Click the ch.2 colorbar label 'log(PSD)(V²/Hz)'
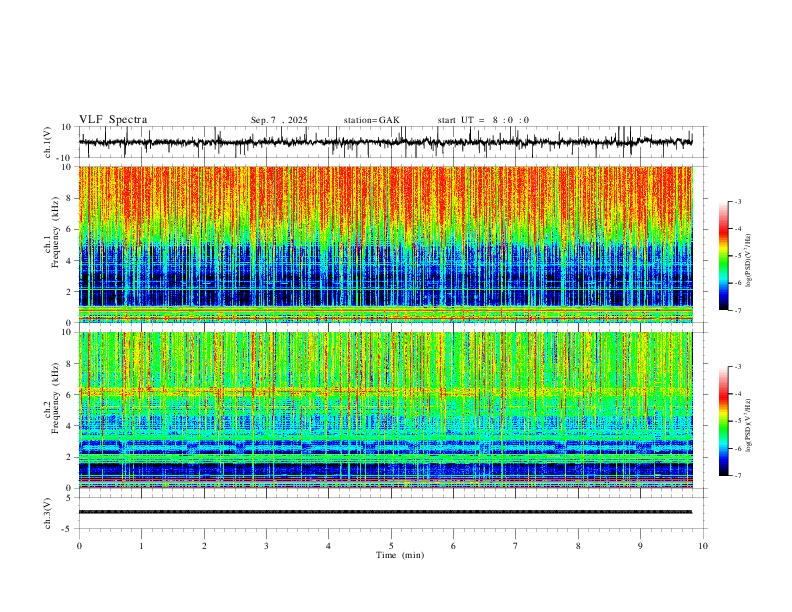792x612 pixels. [748, 426]
